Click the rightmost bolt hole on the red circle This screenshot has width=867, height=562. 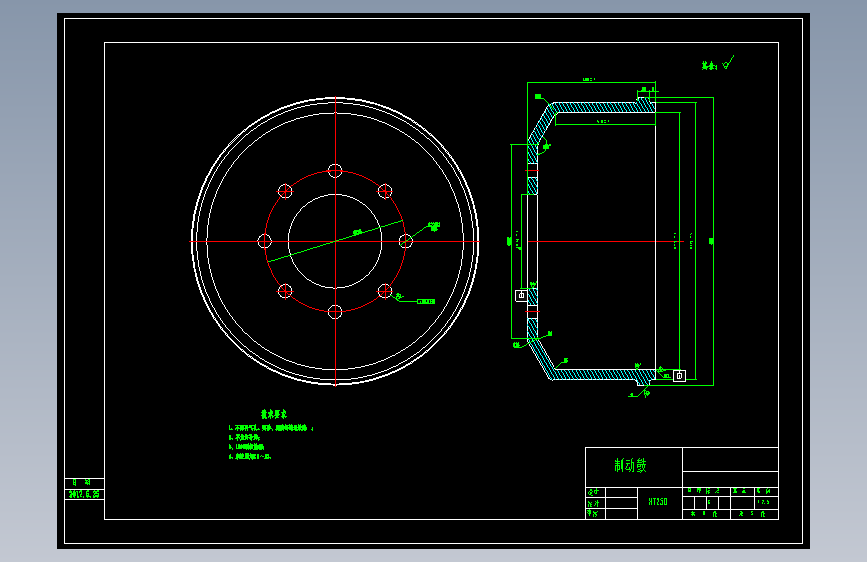point(406,241)
